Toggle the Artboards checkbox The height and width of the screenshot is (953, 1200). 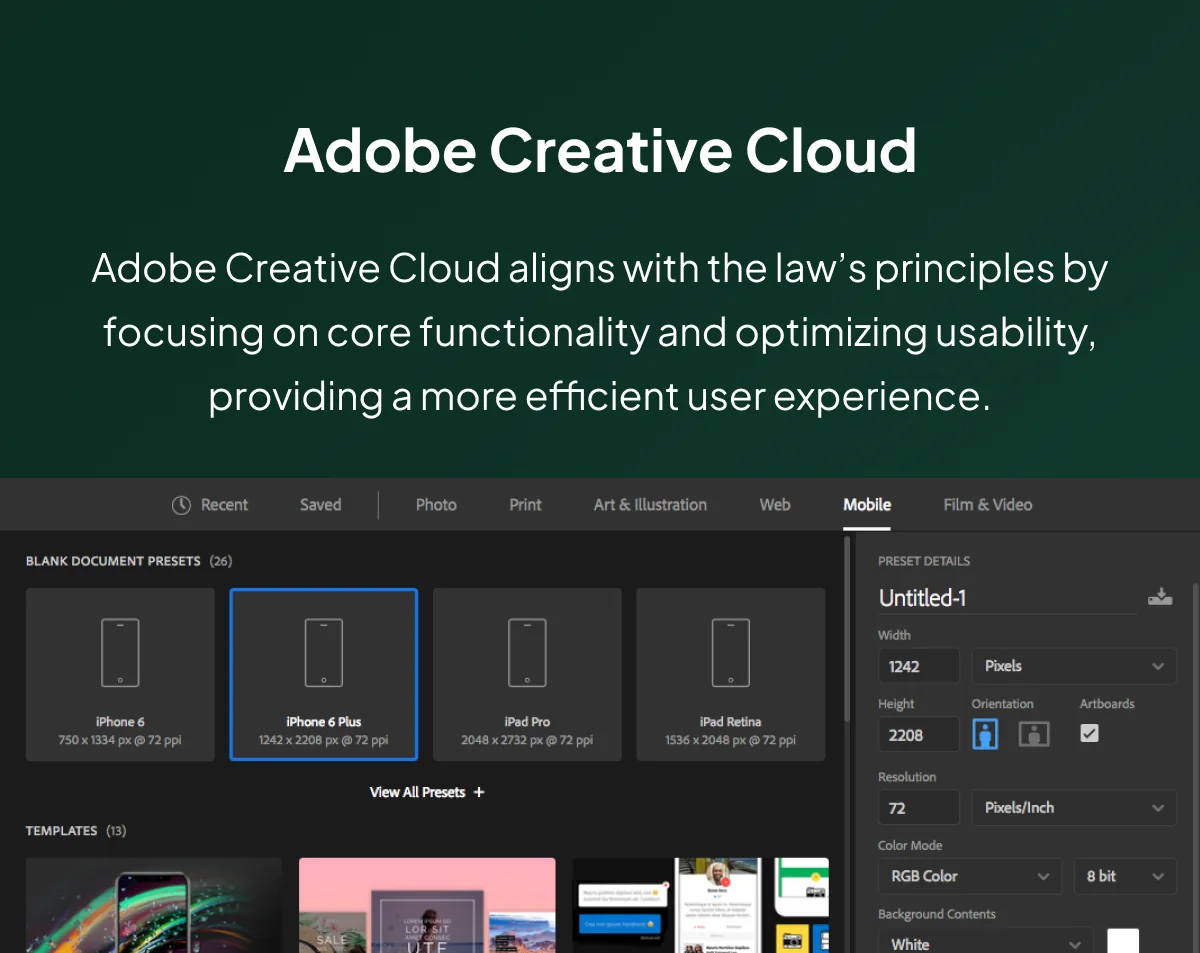(x=1090, y=733)
